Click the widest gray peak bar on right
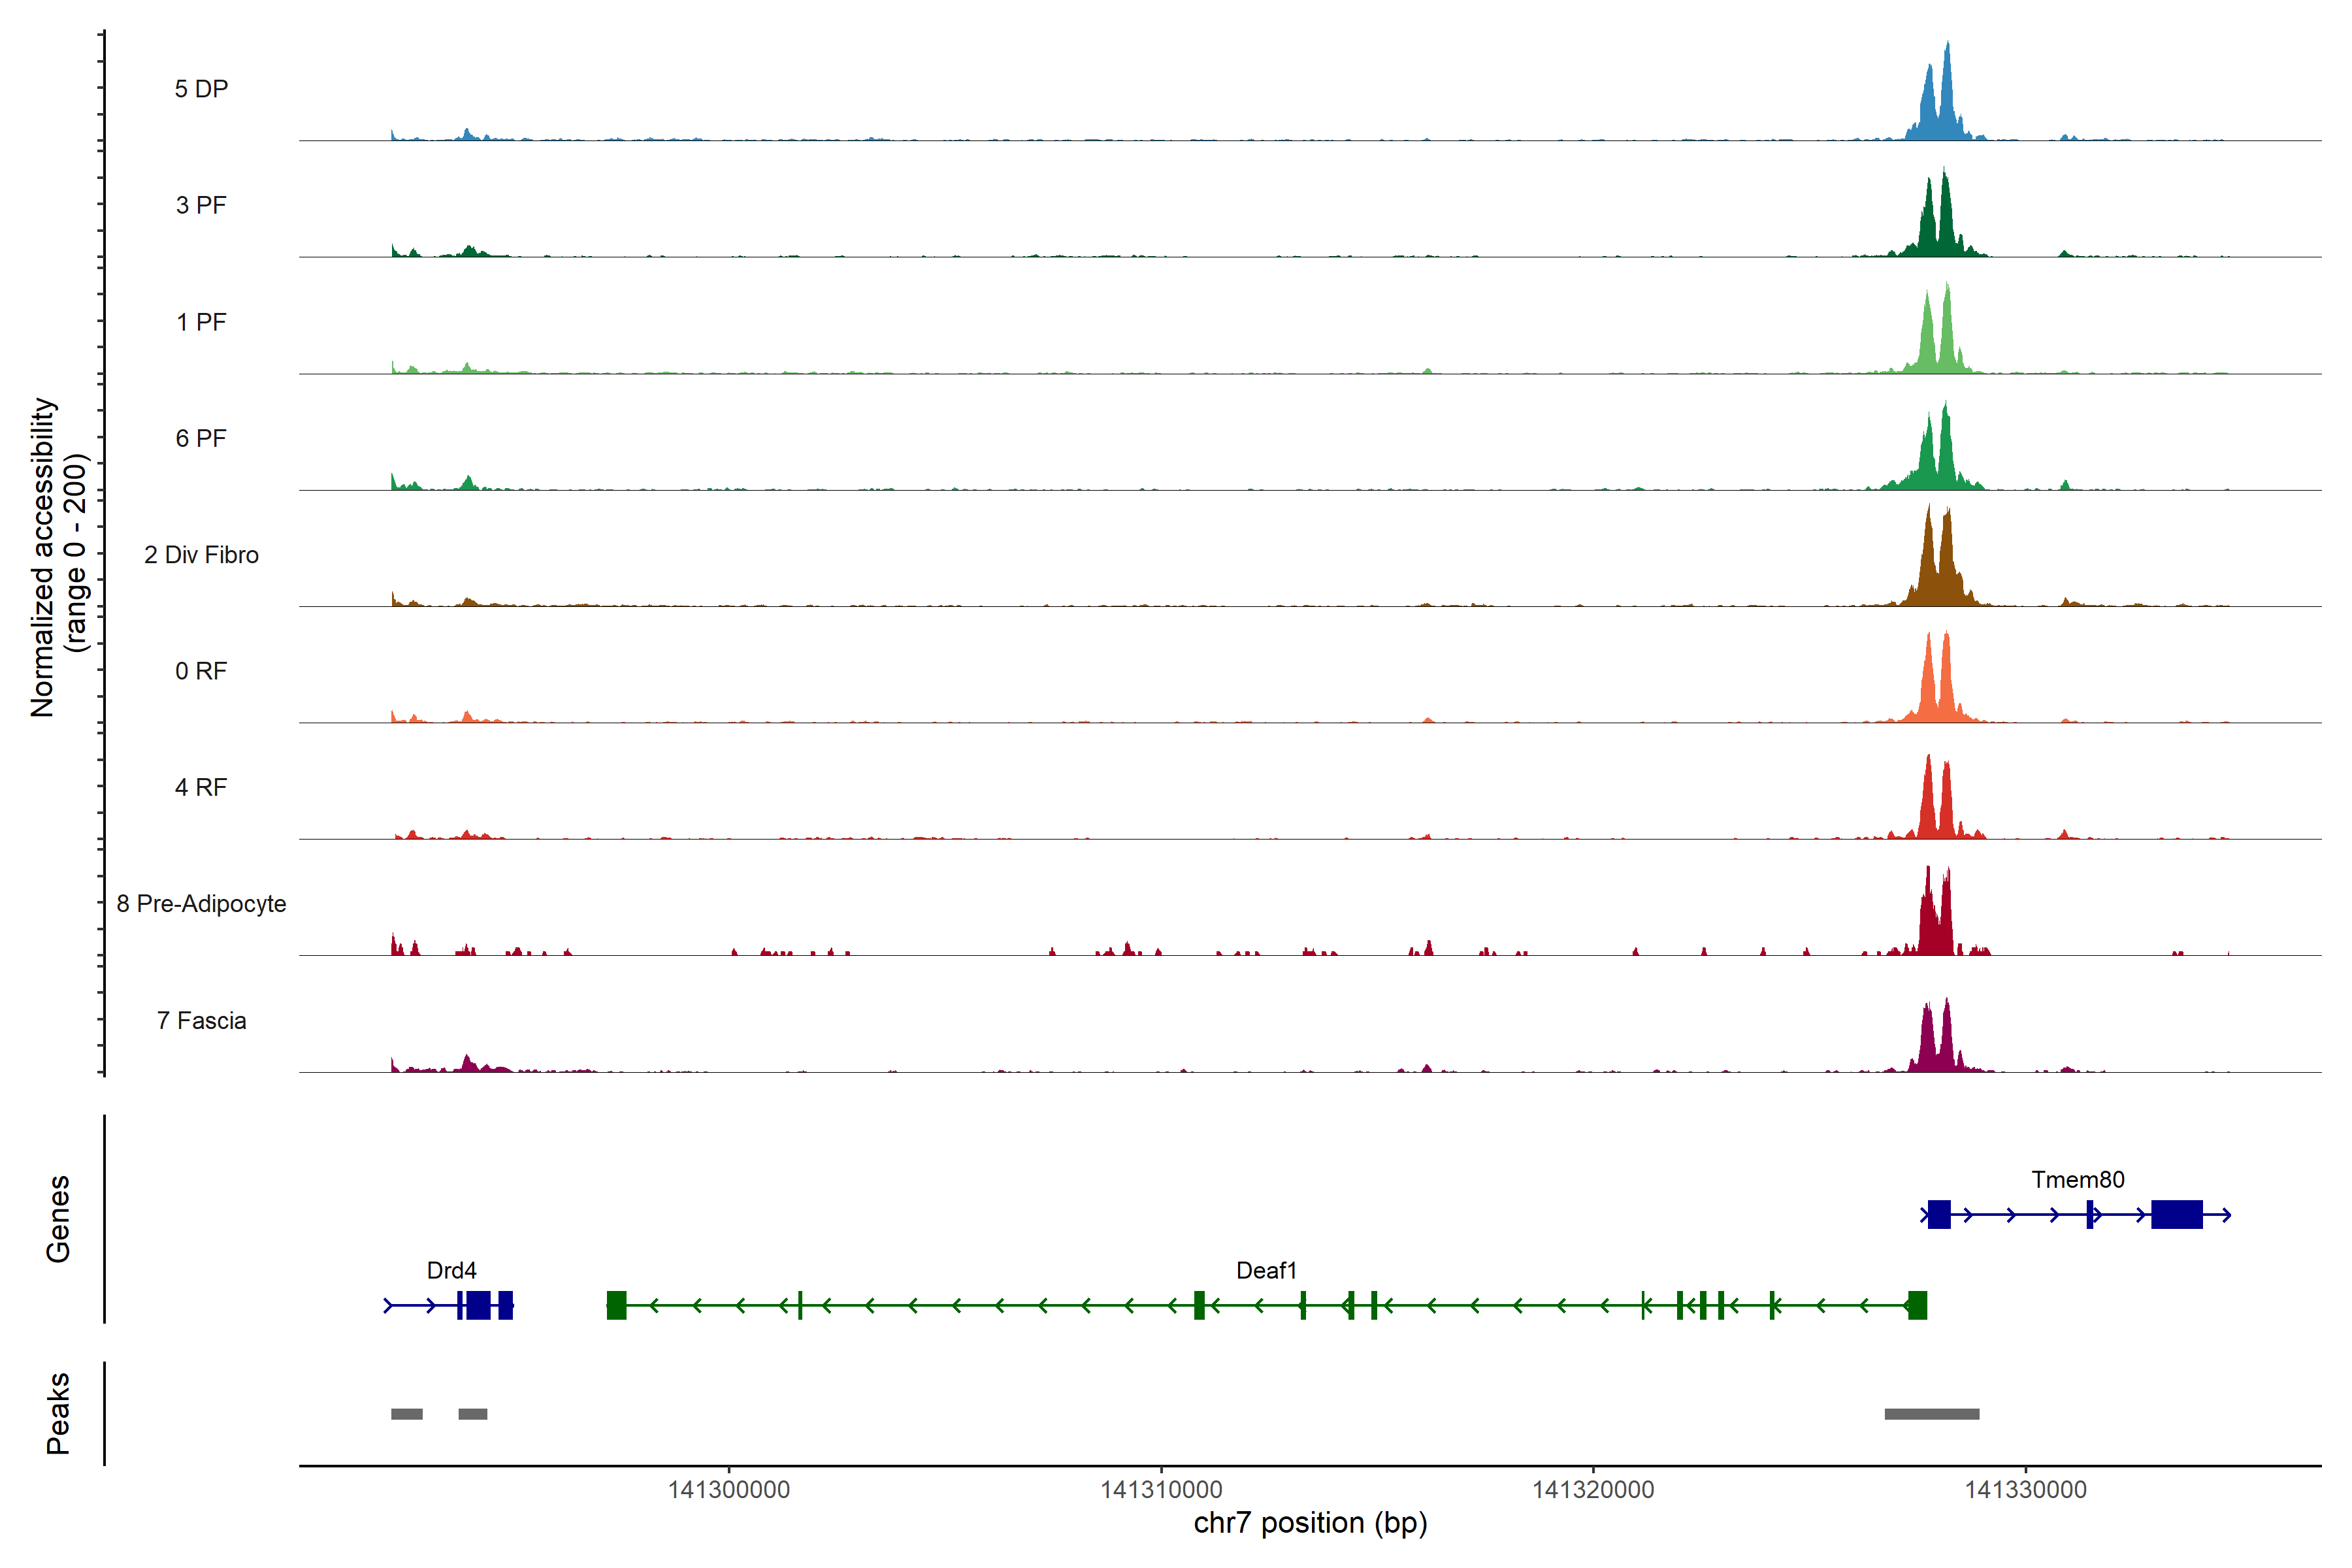The image size is (2352, 1568). tap(1931, 1413)
